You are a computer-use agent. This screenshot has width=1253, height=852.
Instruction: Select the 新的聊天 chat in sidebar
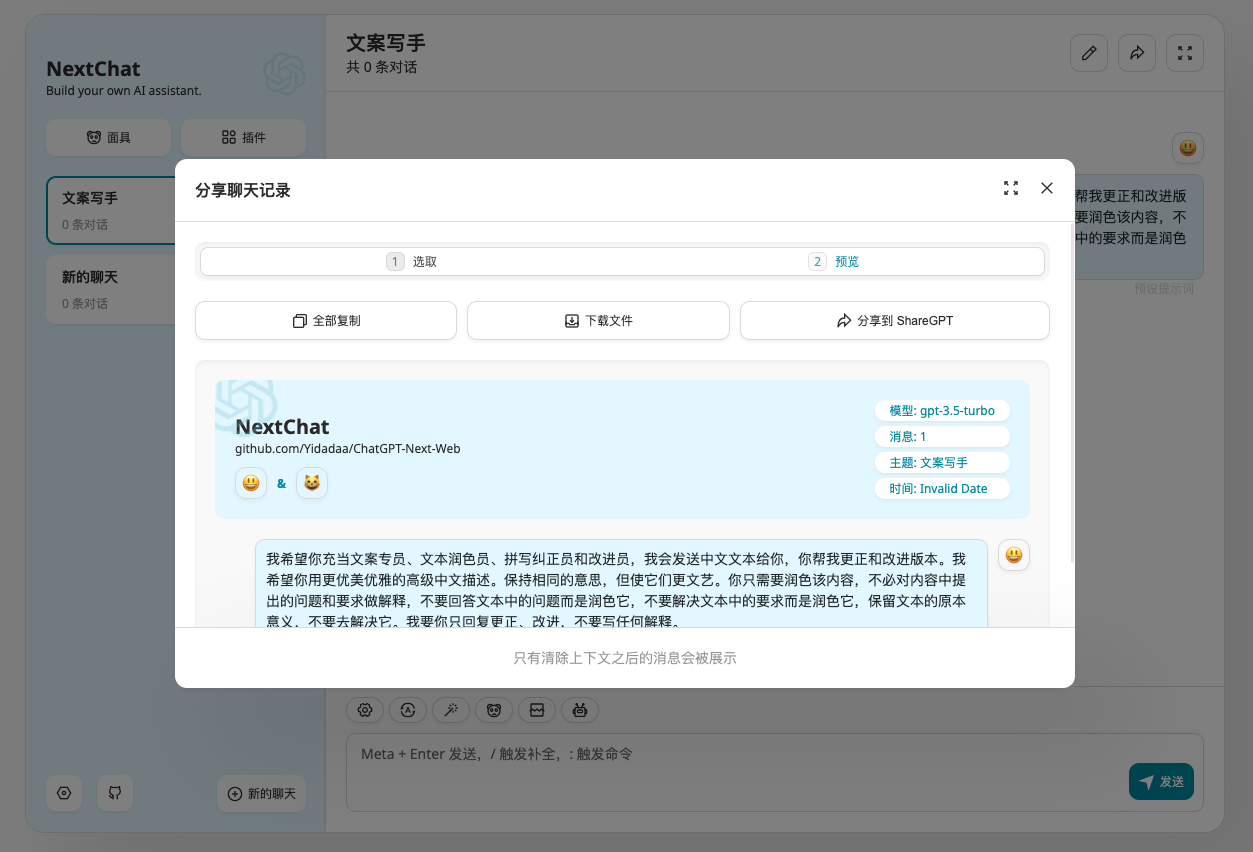(x=111, y=290)
